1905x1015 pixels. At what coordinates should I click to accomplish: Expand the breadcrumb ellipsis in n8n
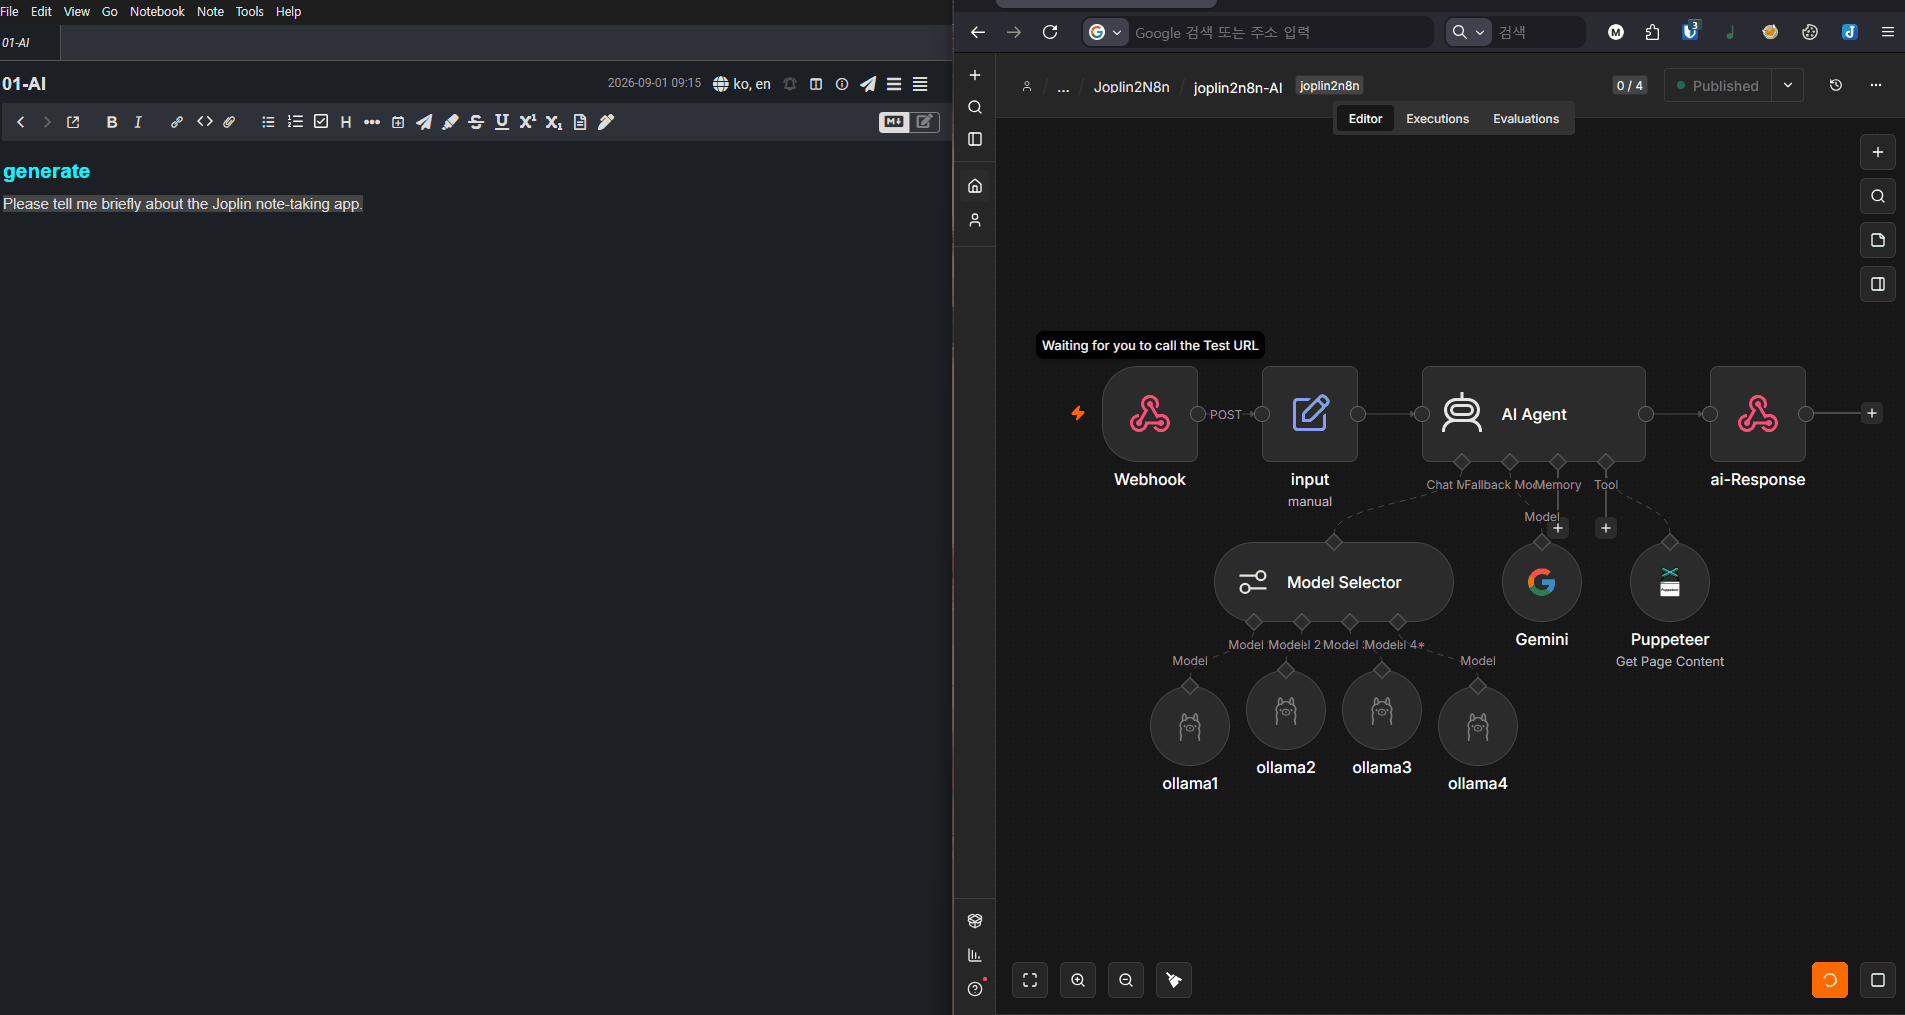[x=1063, y=87]
